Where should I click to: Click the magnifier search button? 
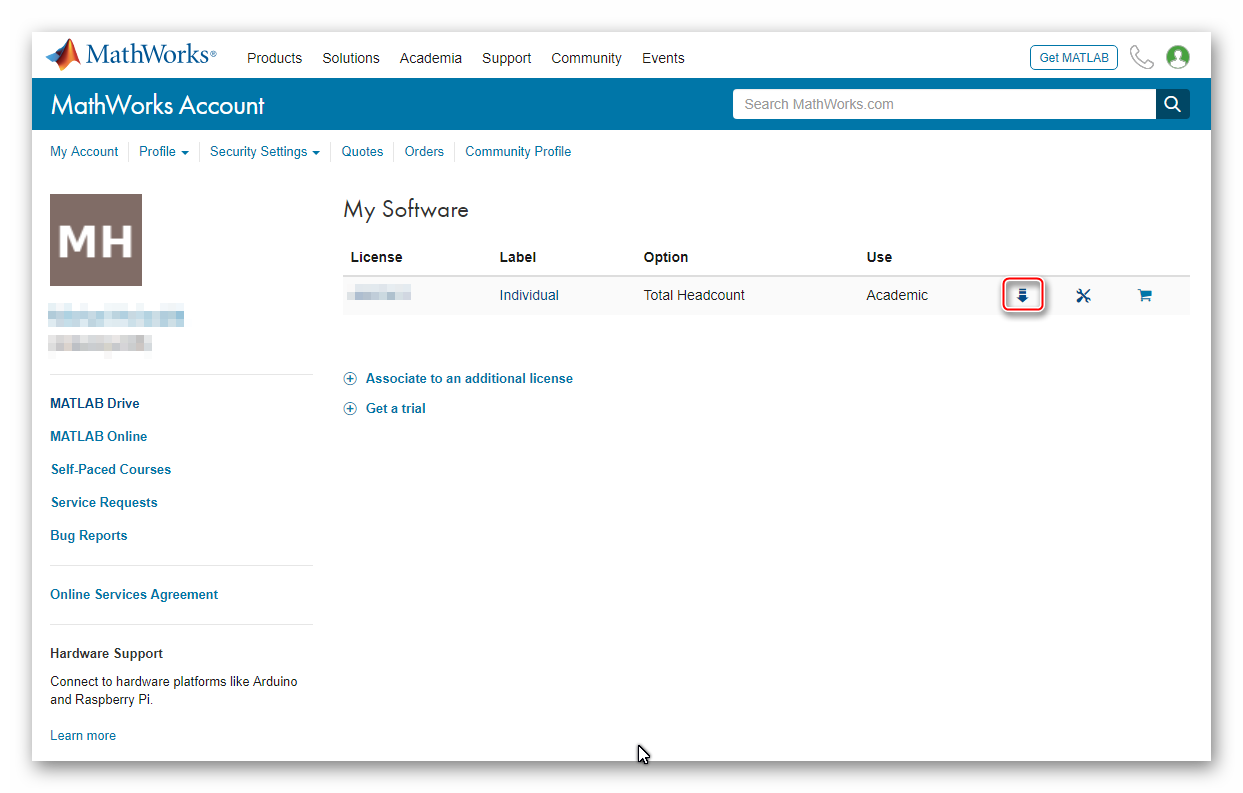tap(1173, 104)
